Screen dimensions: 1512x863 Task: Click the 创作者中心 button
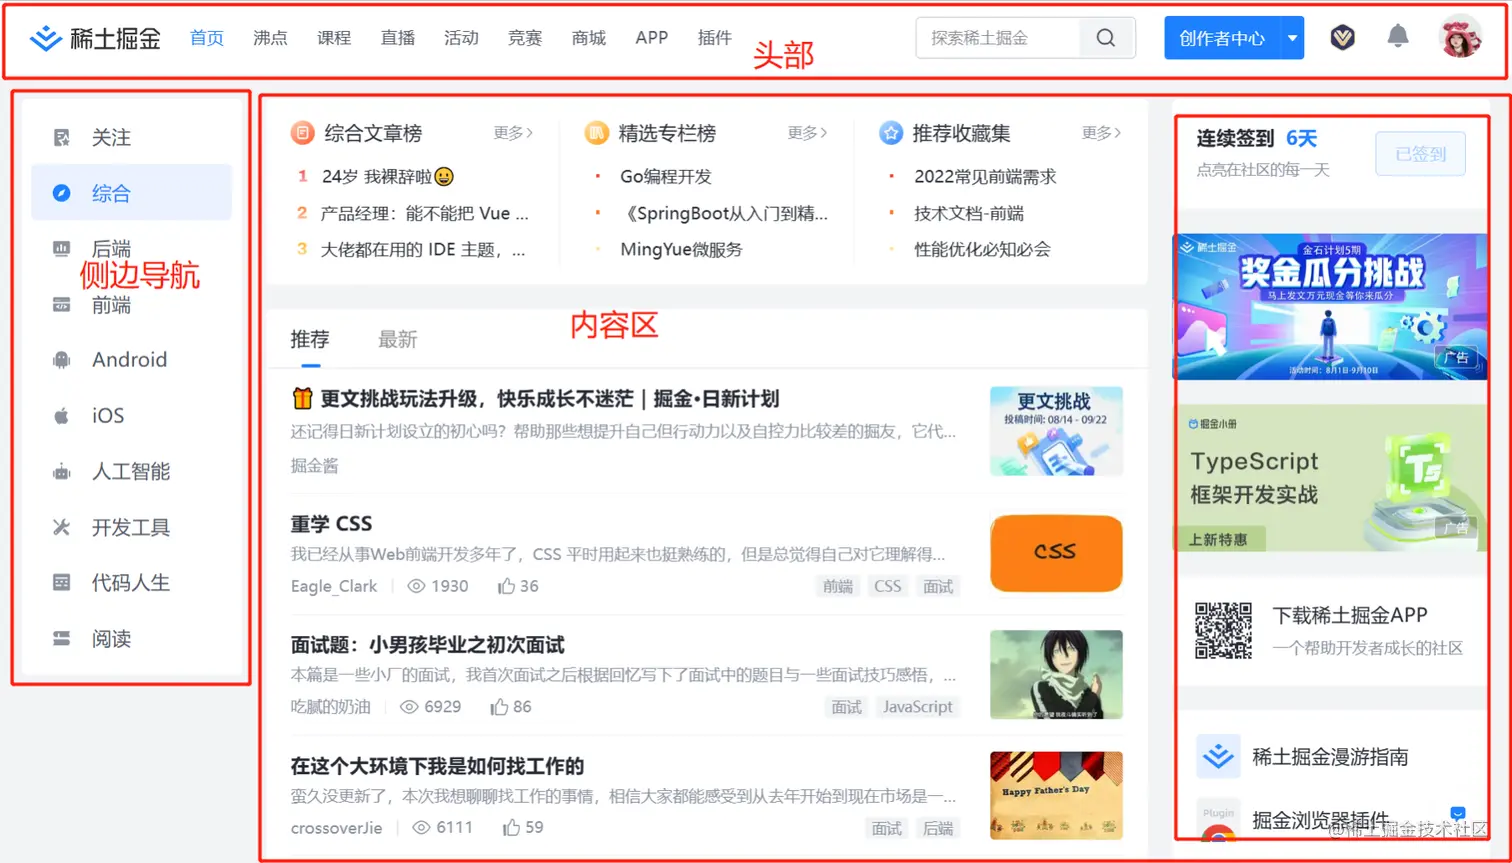click(x=1222, y=38)
